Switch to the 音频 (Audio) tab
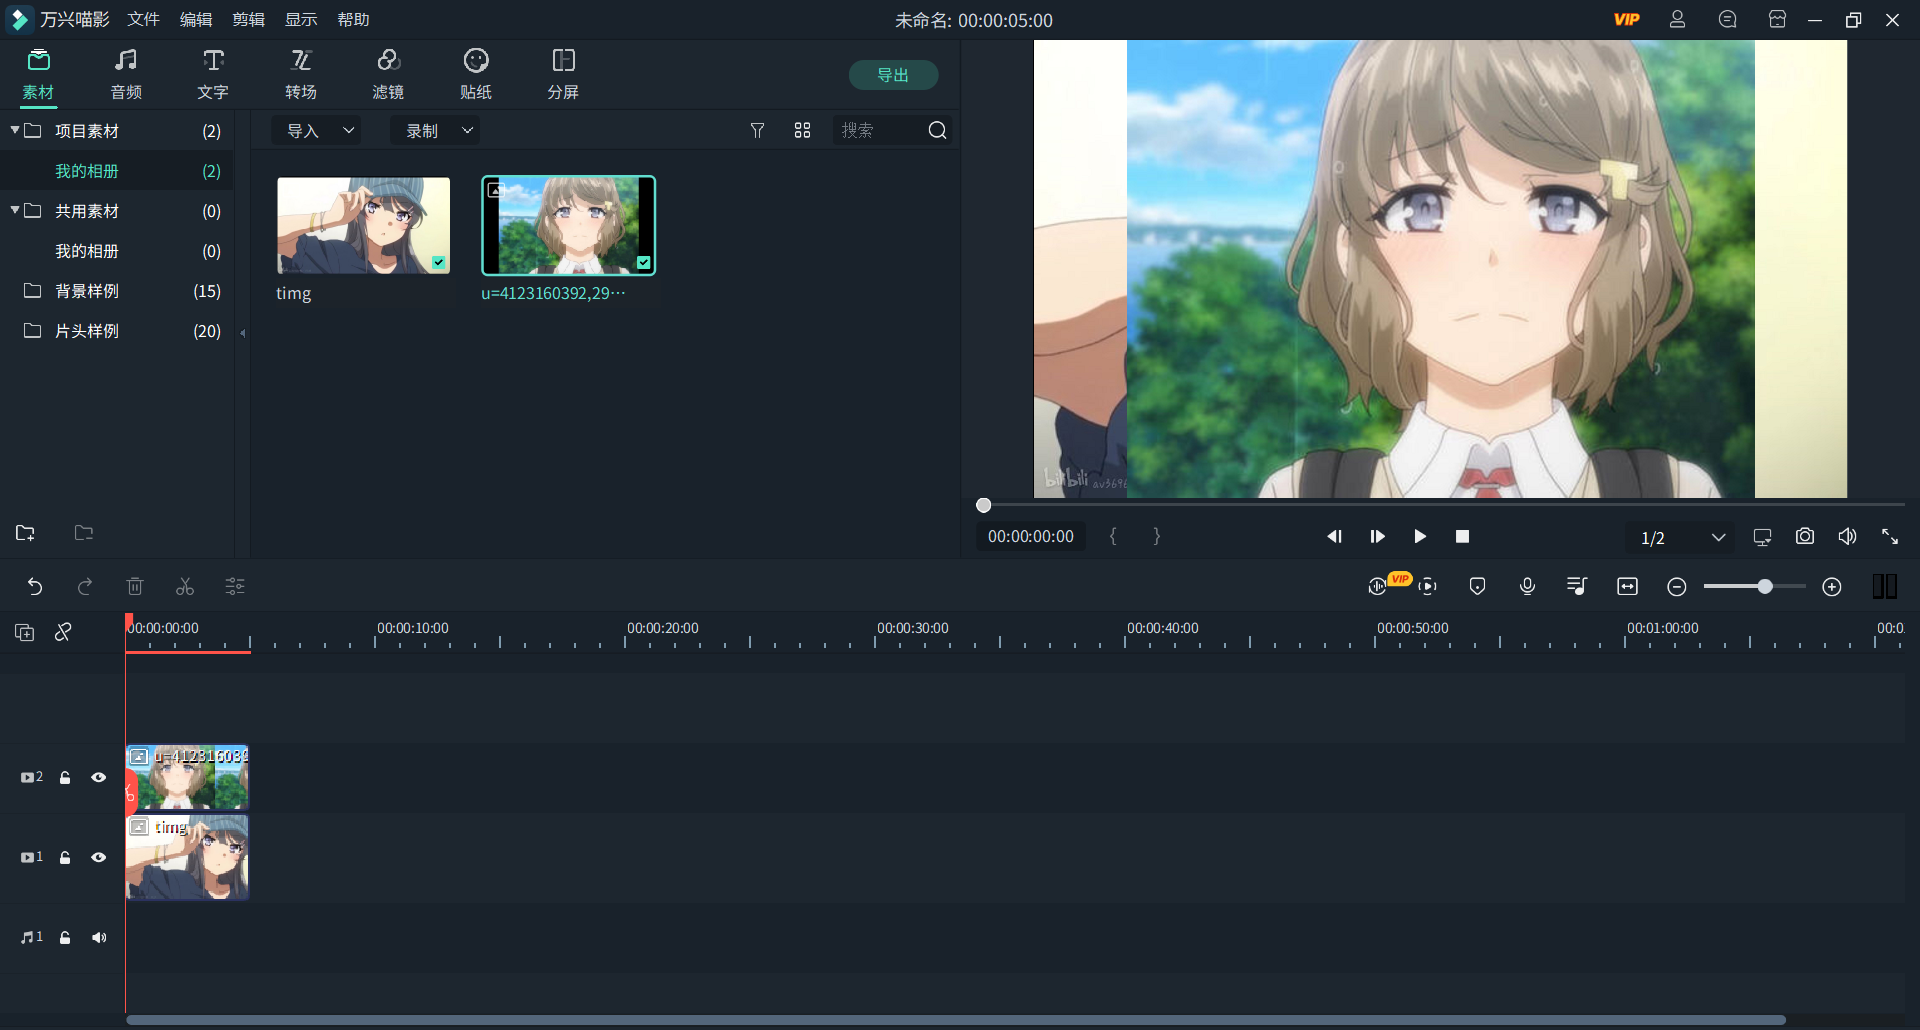The image size is (1920, 1030). tap(125, 73)
